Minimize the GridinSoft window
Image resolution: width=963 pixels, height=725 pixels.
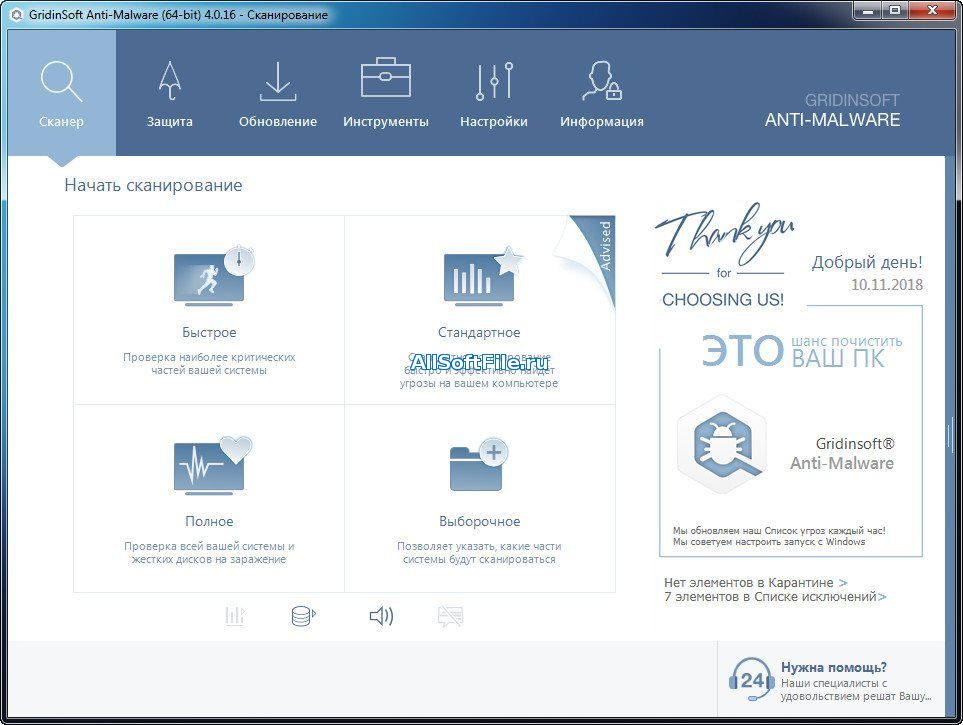click(868, 10)
